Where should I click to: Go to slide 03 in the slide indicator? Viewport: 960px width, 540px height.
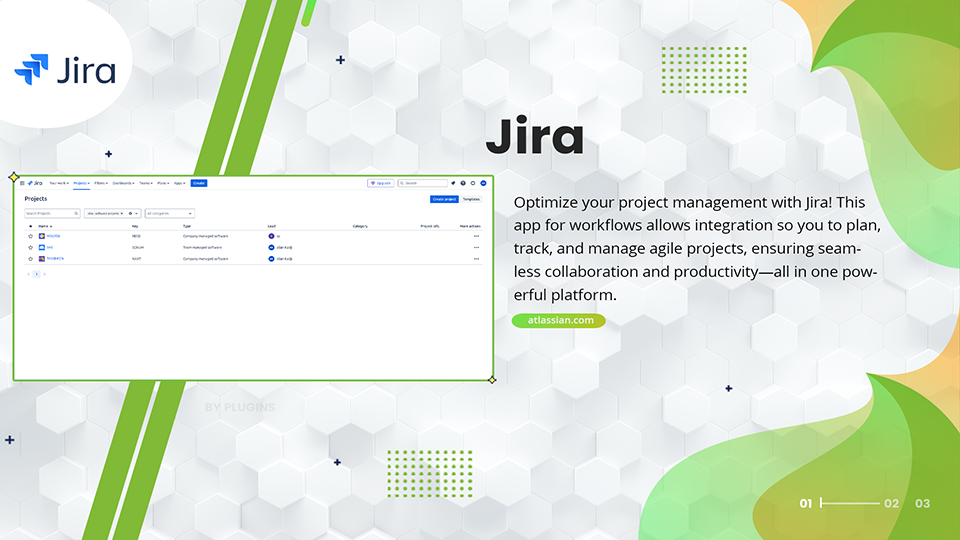923,503
